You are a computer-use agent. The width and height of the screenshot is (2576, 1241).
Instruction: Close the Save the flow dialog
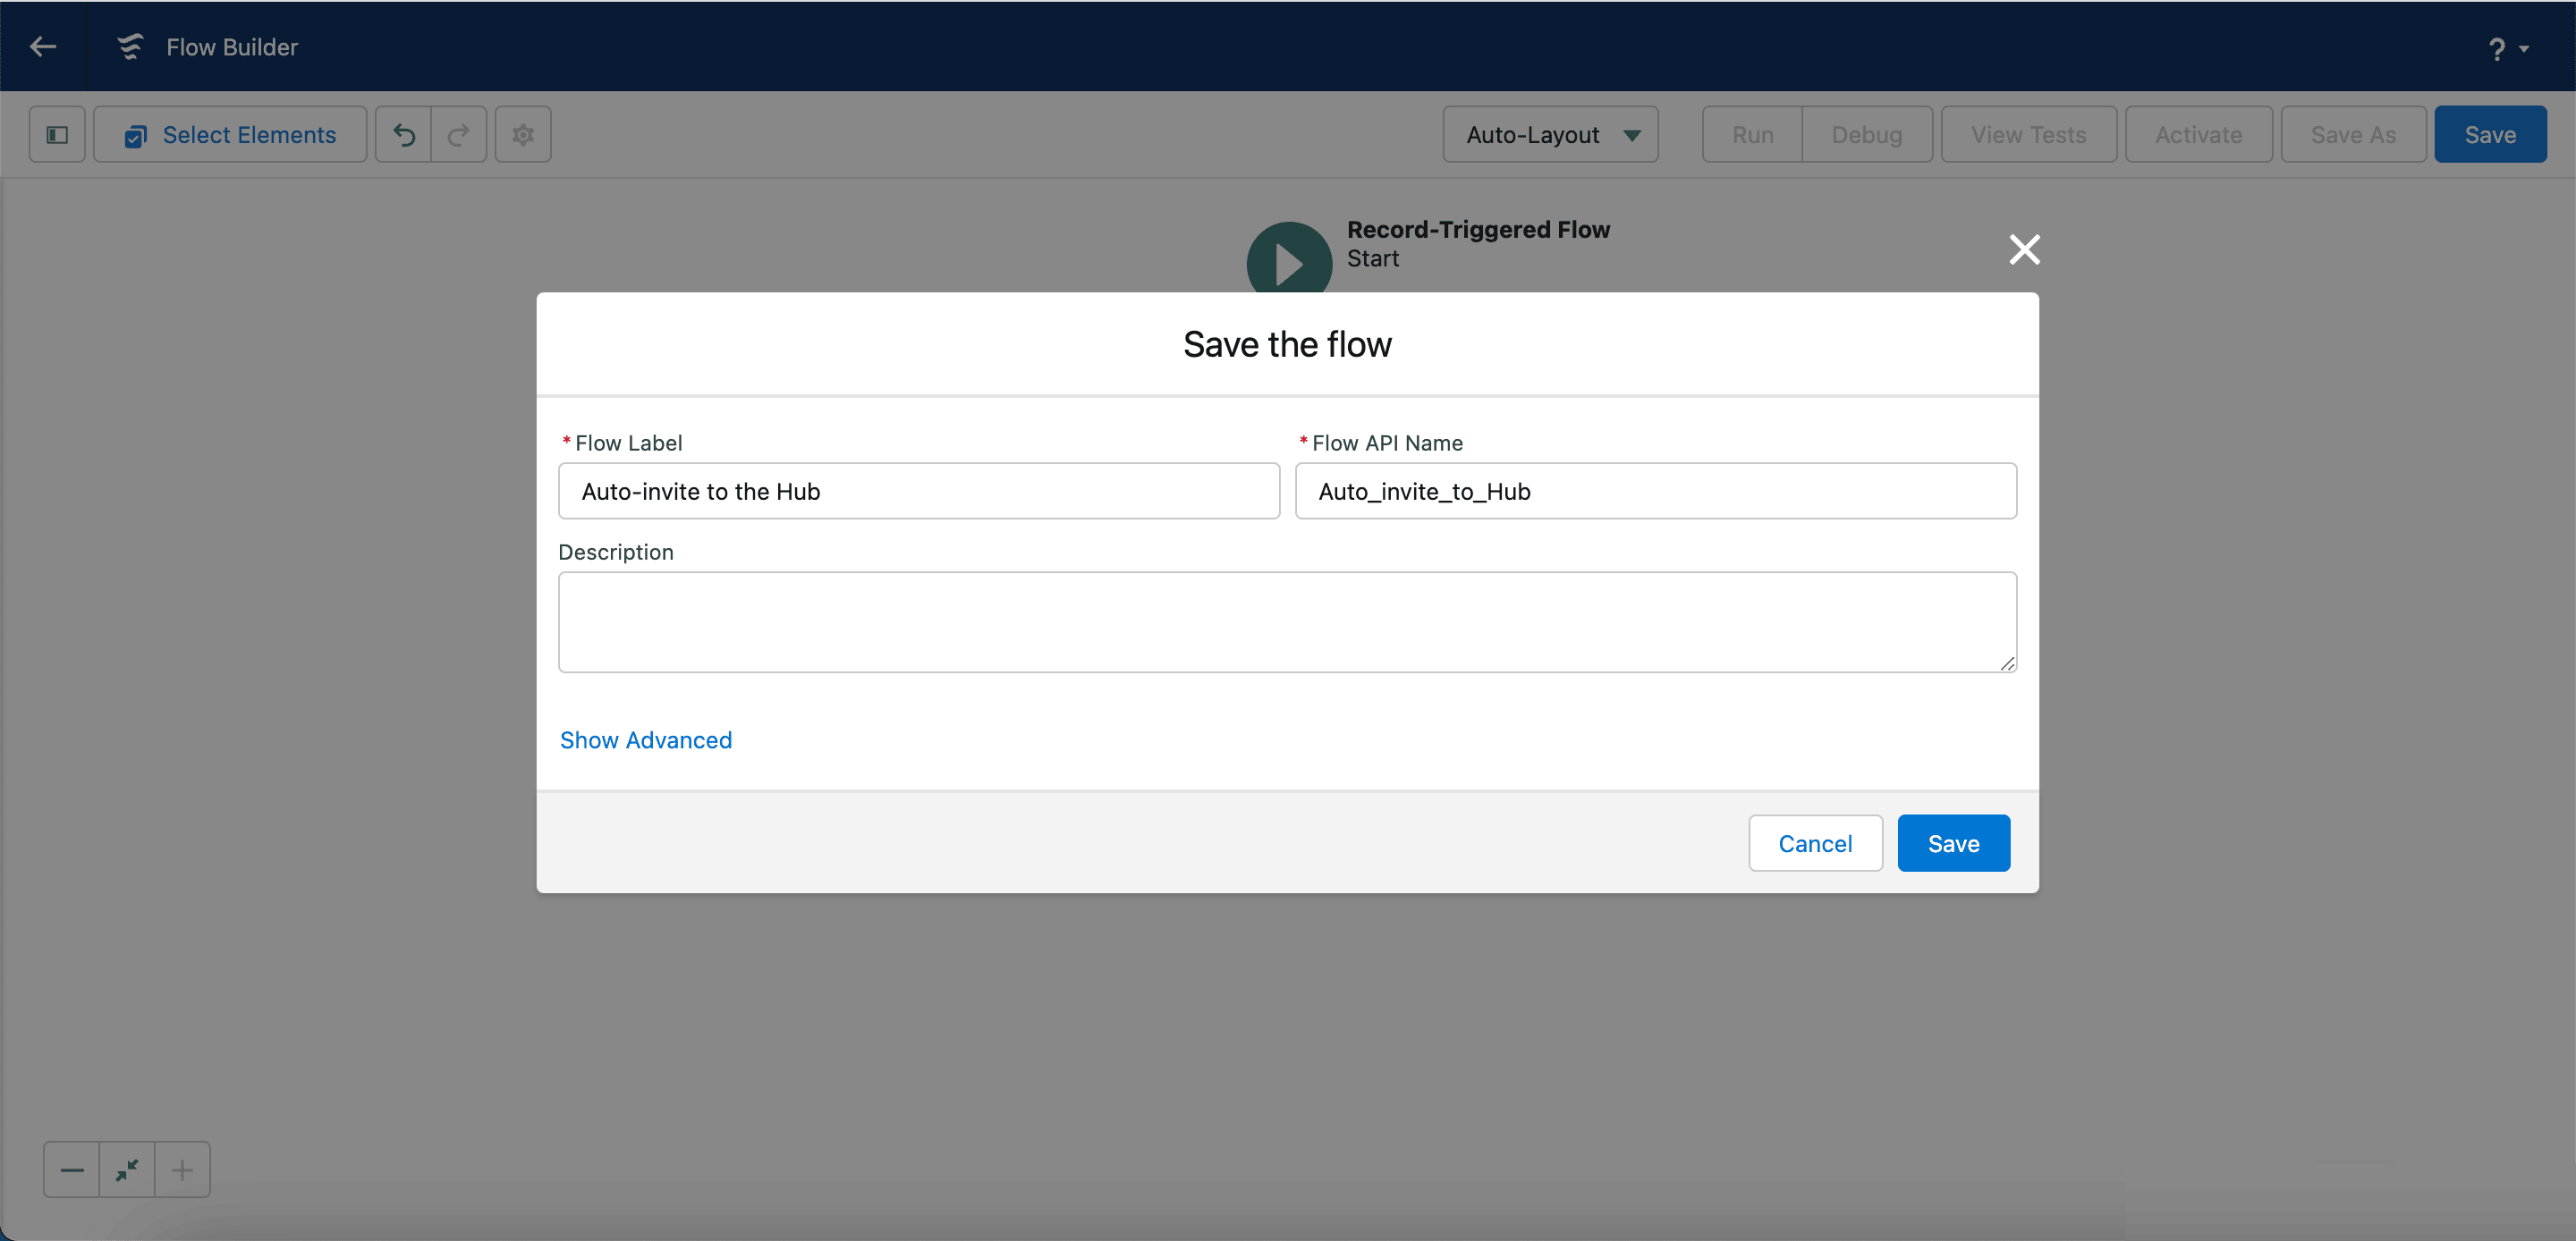tap(2024, 249)
